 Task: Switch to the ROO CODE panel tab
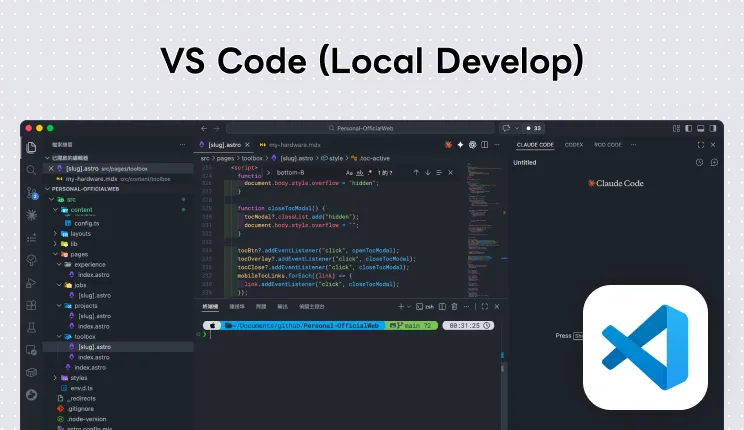[608, 145]
